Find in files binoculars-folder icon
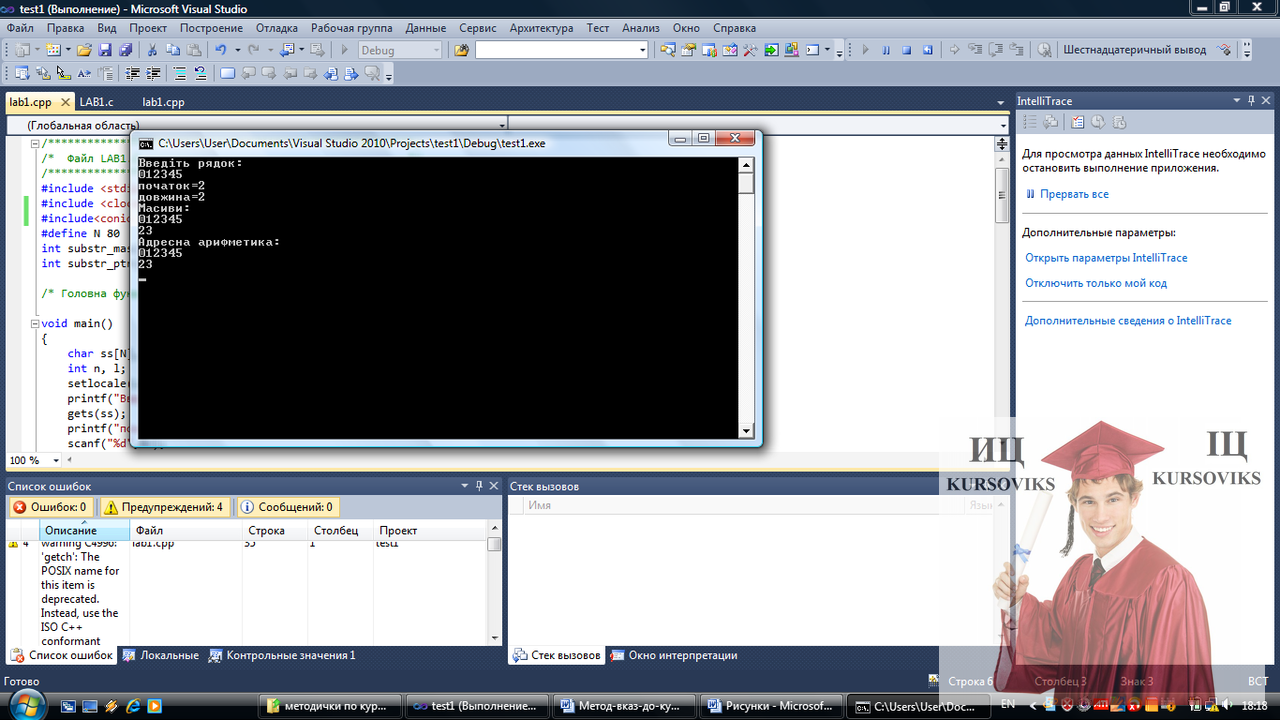The height and width of the screenshot is (720, 1280). point(460,50)
